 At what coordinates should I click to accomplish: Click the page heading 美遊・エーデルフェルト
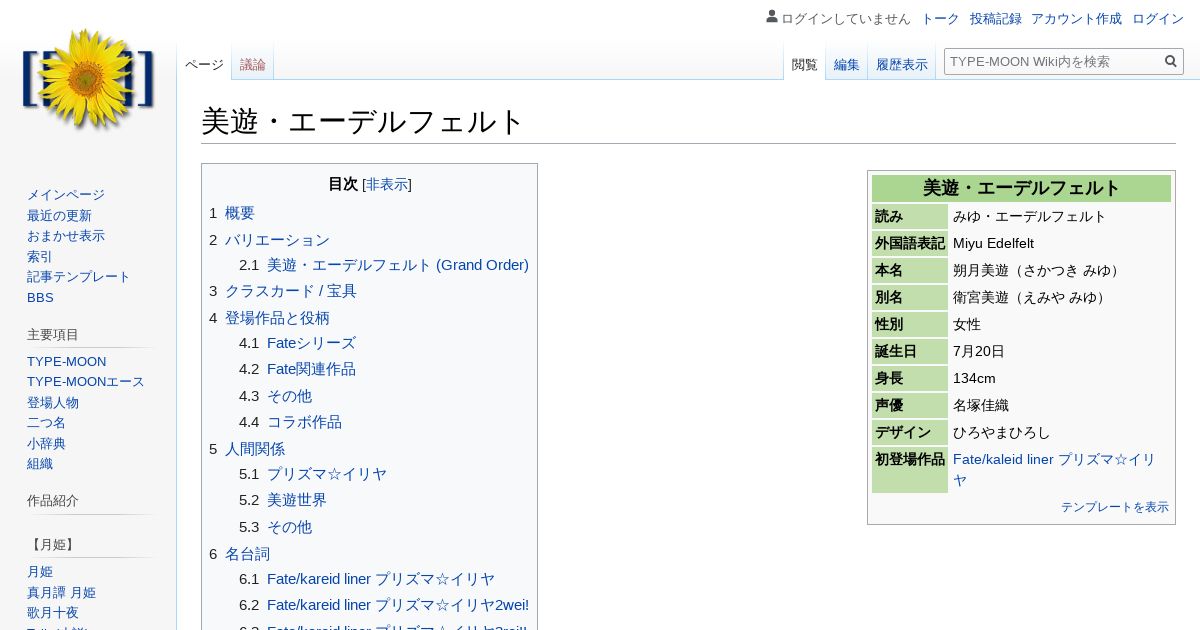363,122
